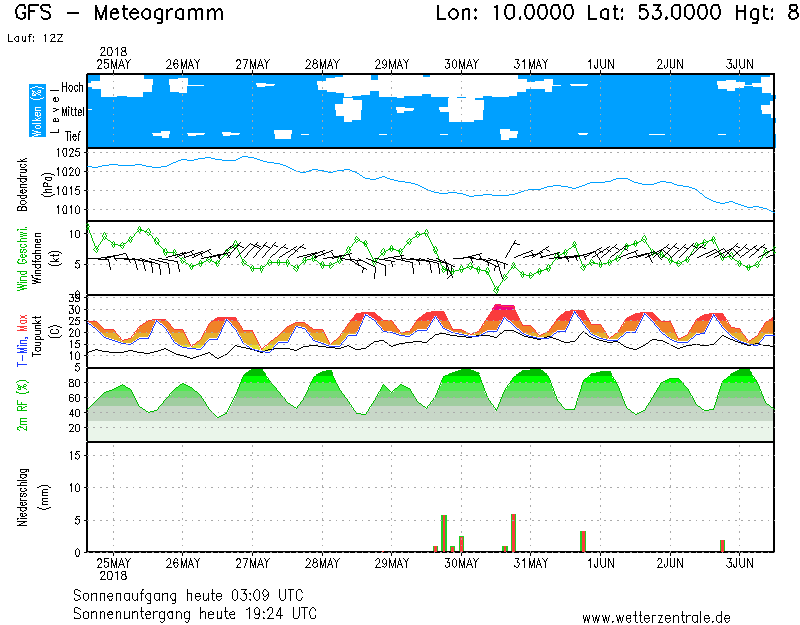Click the Mittel cloud level label
Image resolution: width=800 pixels, height=625 pixels.
tap(72, 114)
